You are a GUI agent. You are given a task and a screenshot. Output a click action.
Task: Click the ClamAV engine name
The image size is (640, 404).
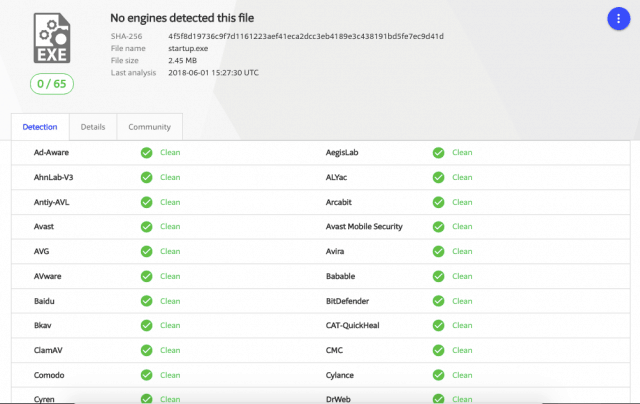click(x=48, y=351)
